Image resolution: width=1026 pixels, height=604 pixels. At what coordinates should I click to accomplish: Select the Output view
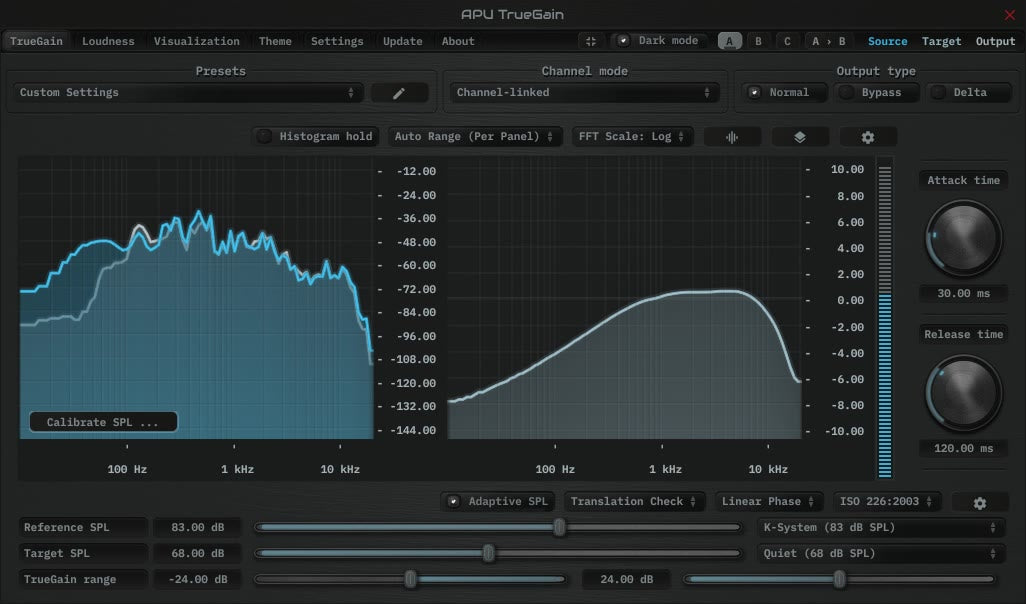pyautogui.click(x=995, y=41)
